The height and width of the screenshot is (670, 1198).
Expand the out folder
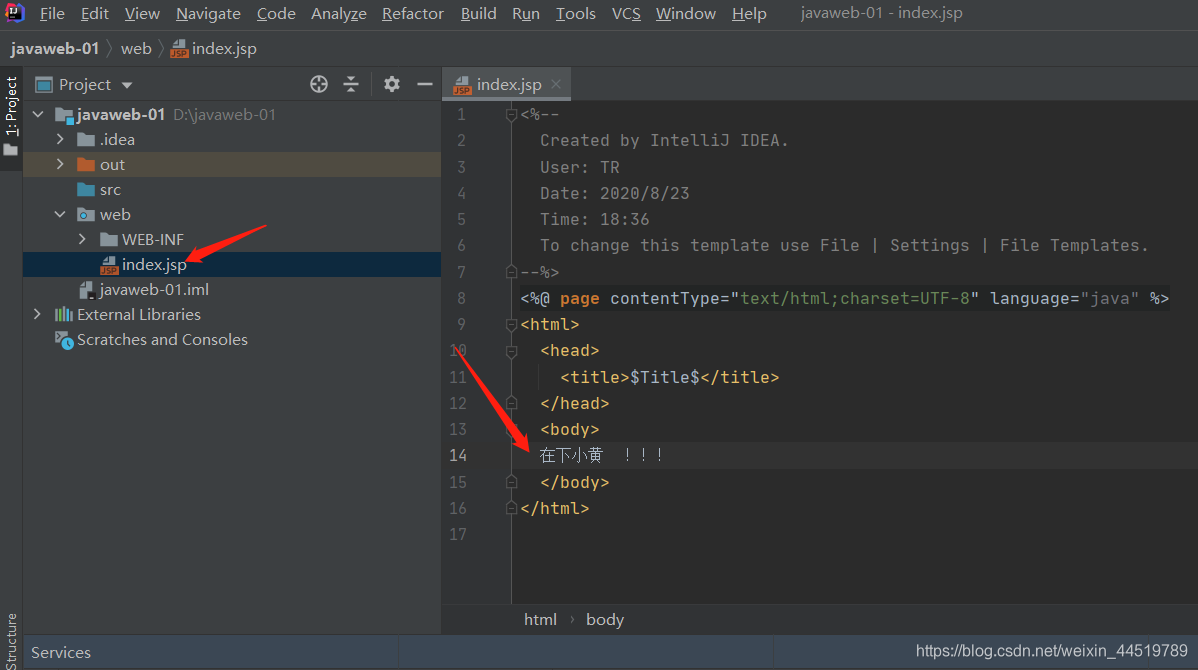(60, 164)
